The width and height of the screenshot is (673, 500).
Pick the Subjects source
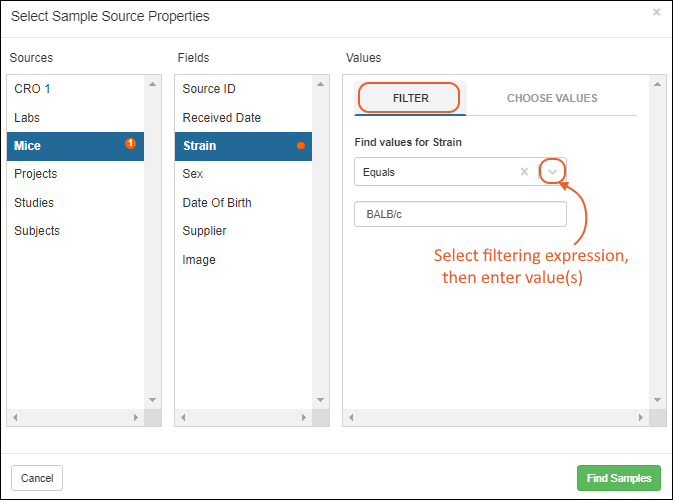pyautogui.click(x=76, y=231)
